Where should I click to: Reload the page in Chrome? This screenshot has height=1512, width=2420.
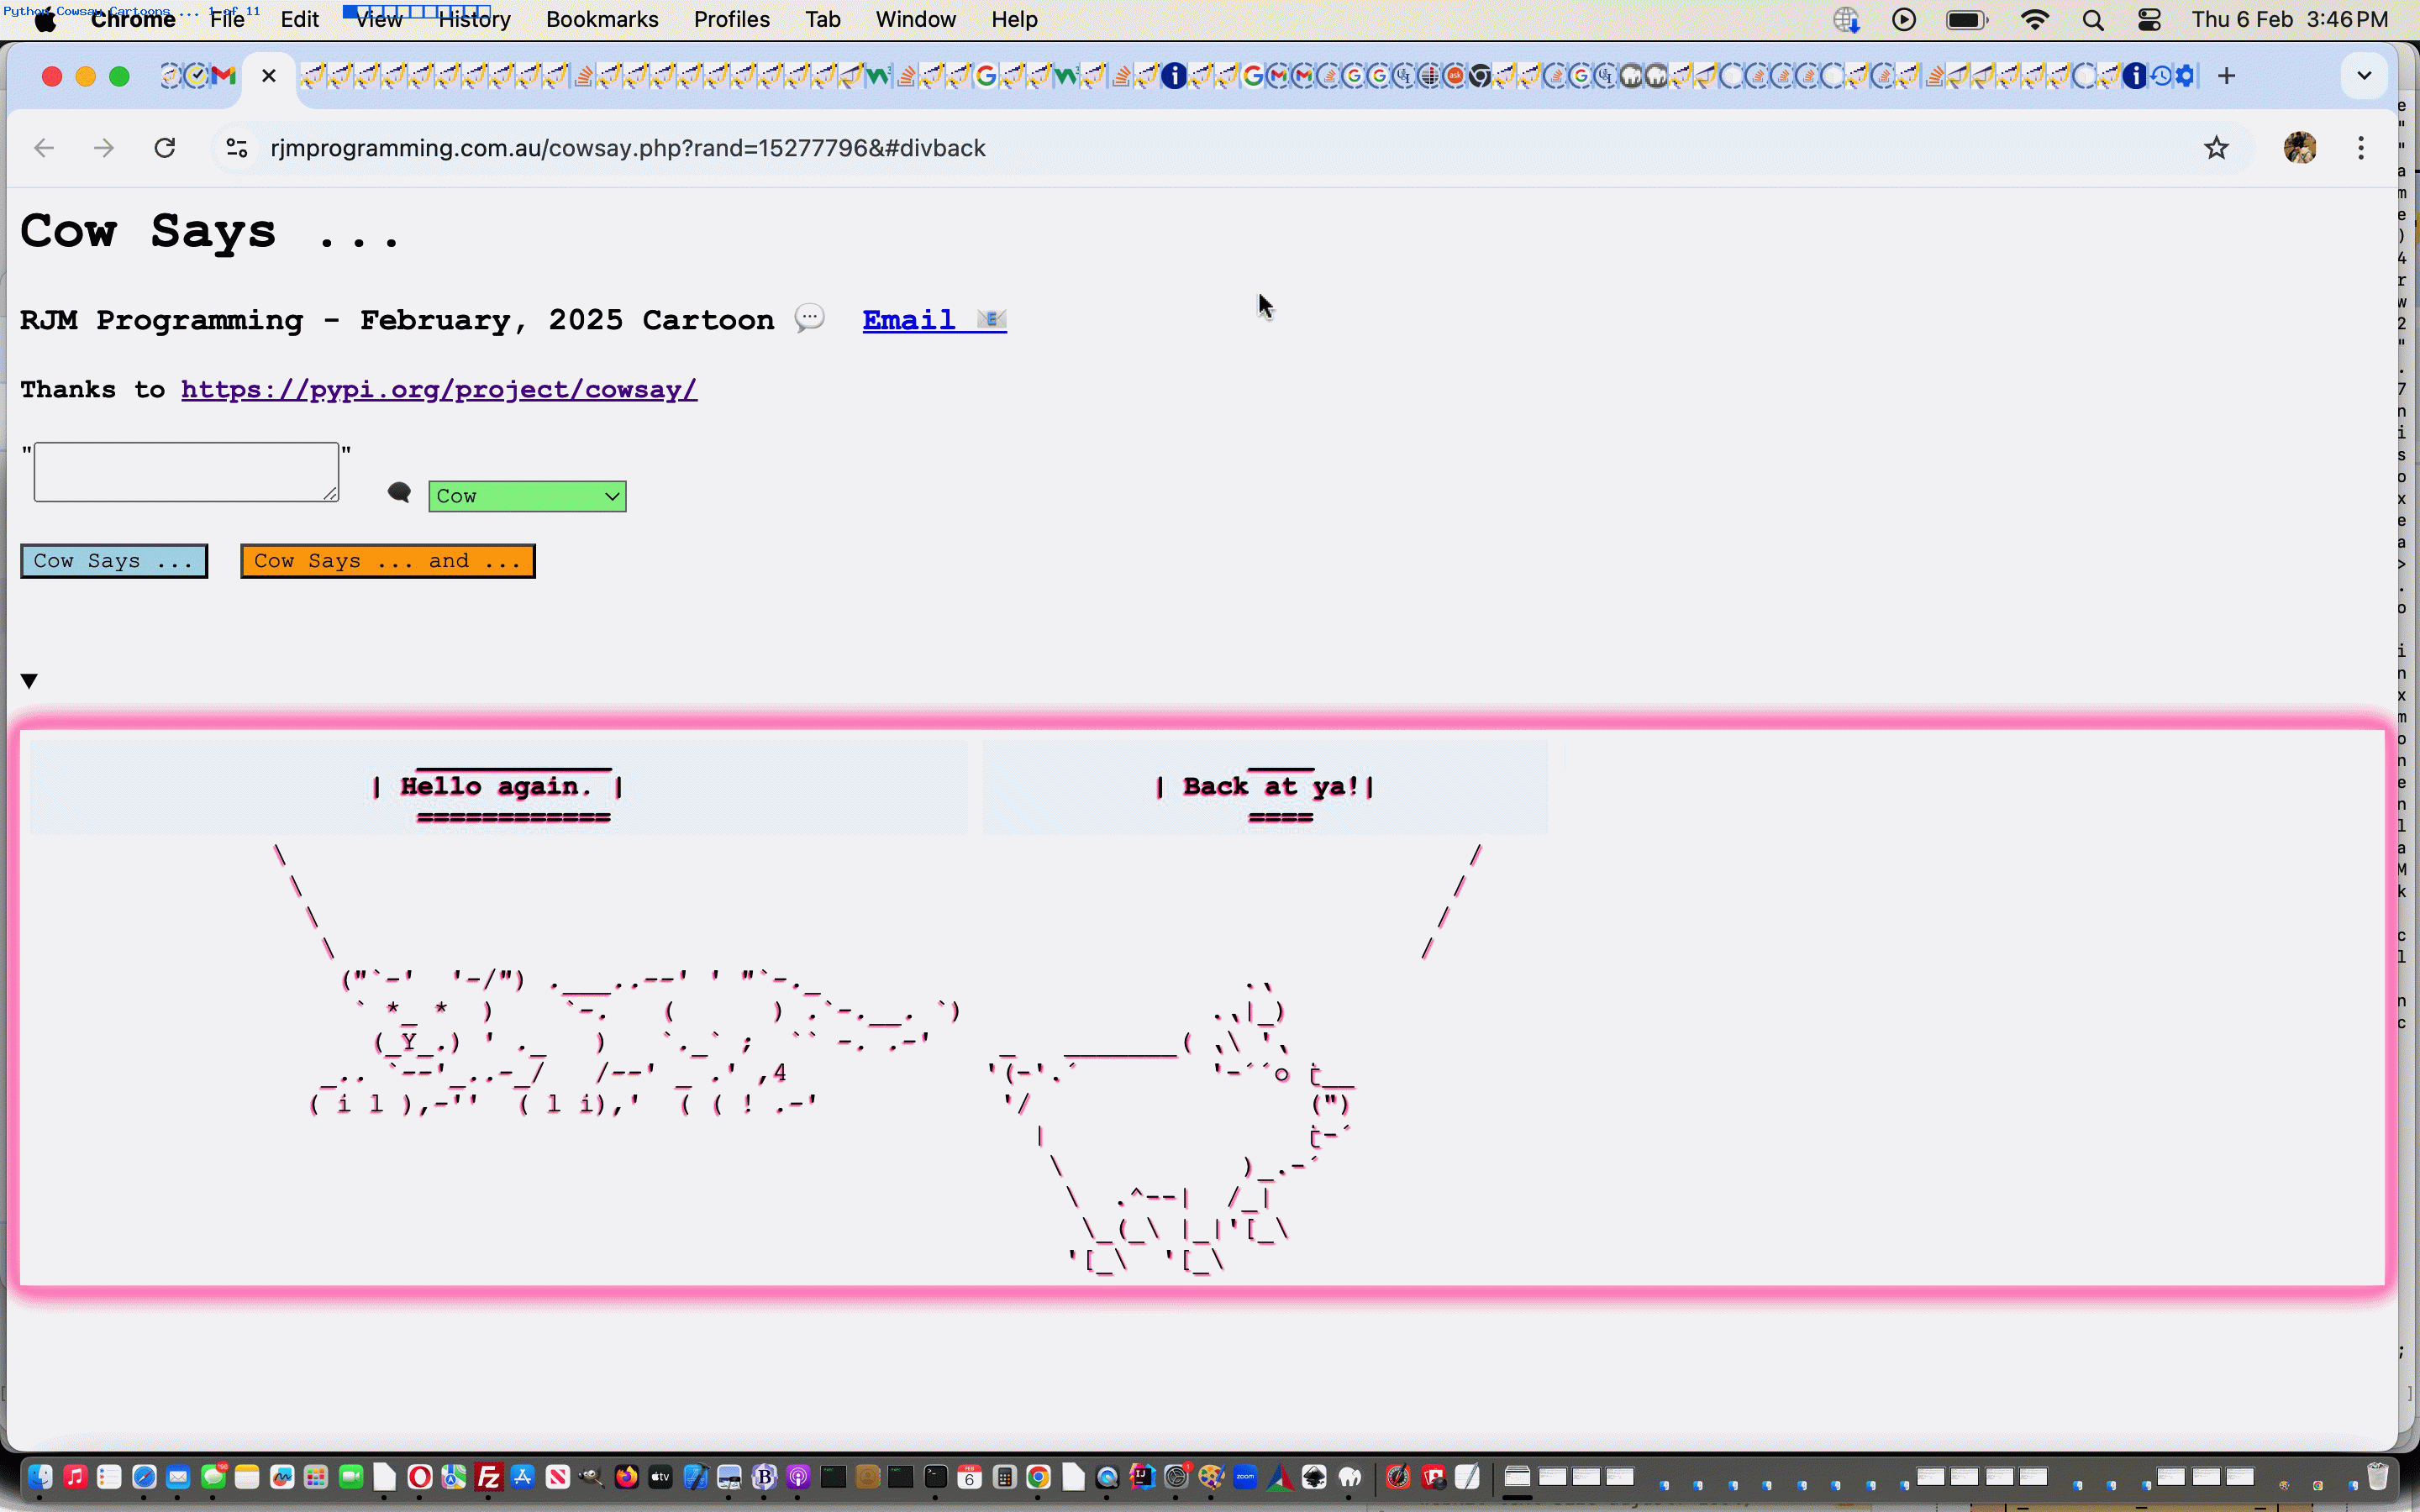tap(165, 148)
